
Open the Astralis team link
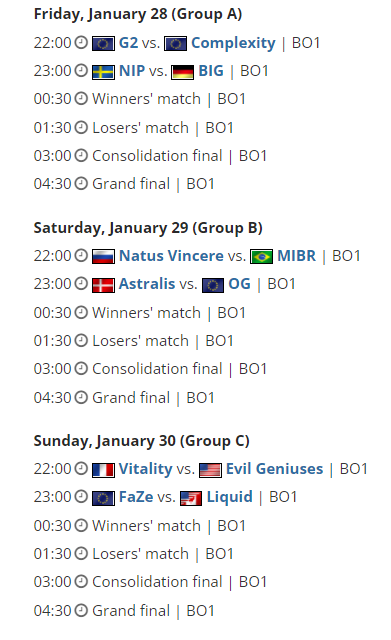click(147, 284)
